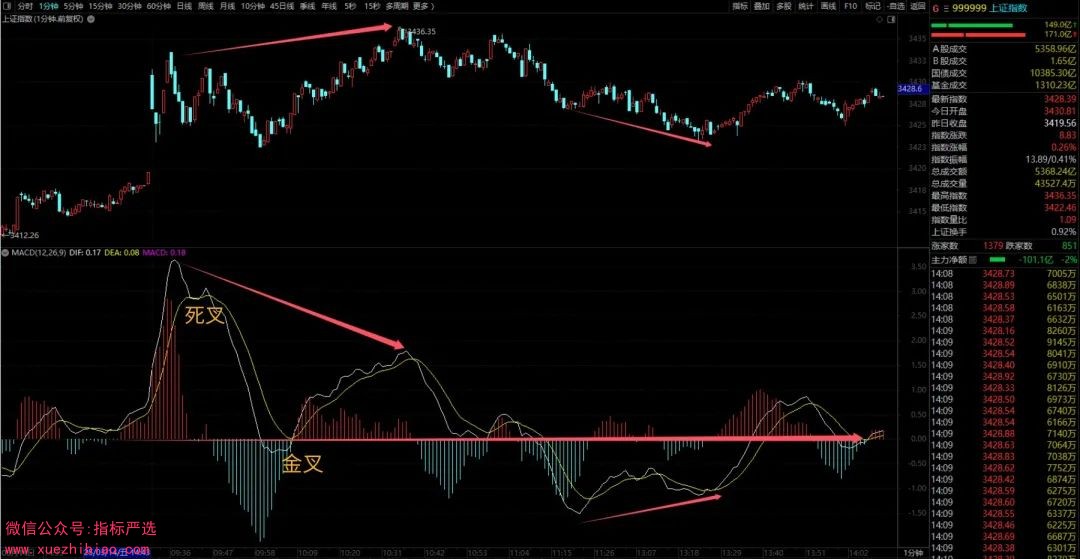Toggle the 标记 mark option

coord(873,6)
